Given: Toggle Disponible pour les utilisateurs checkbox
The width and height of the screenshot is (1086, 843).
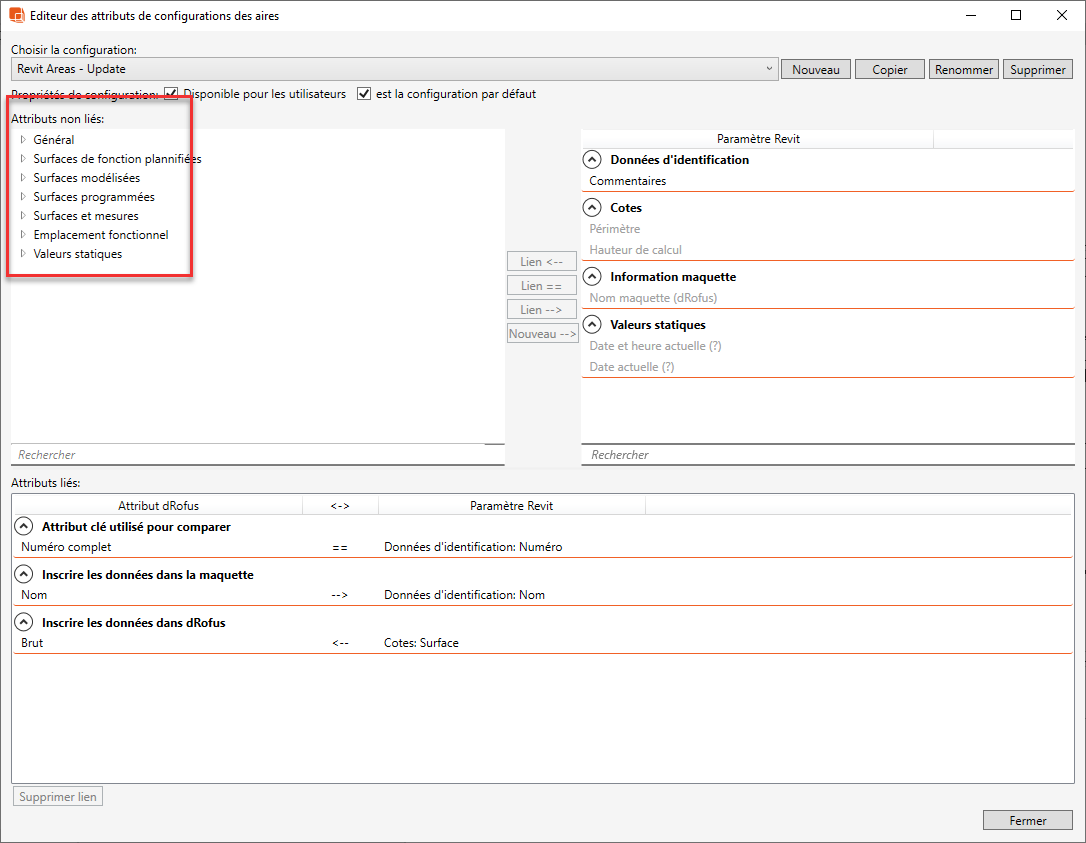Looking at the screenshot, I should (x=171, y=94).
